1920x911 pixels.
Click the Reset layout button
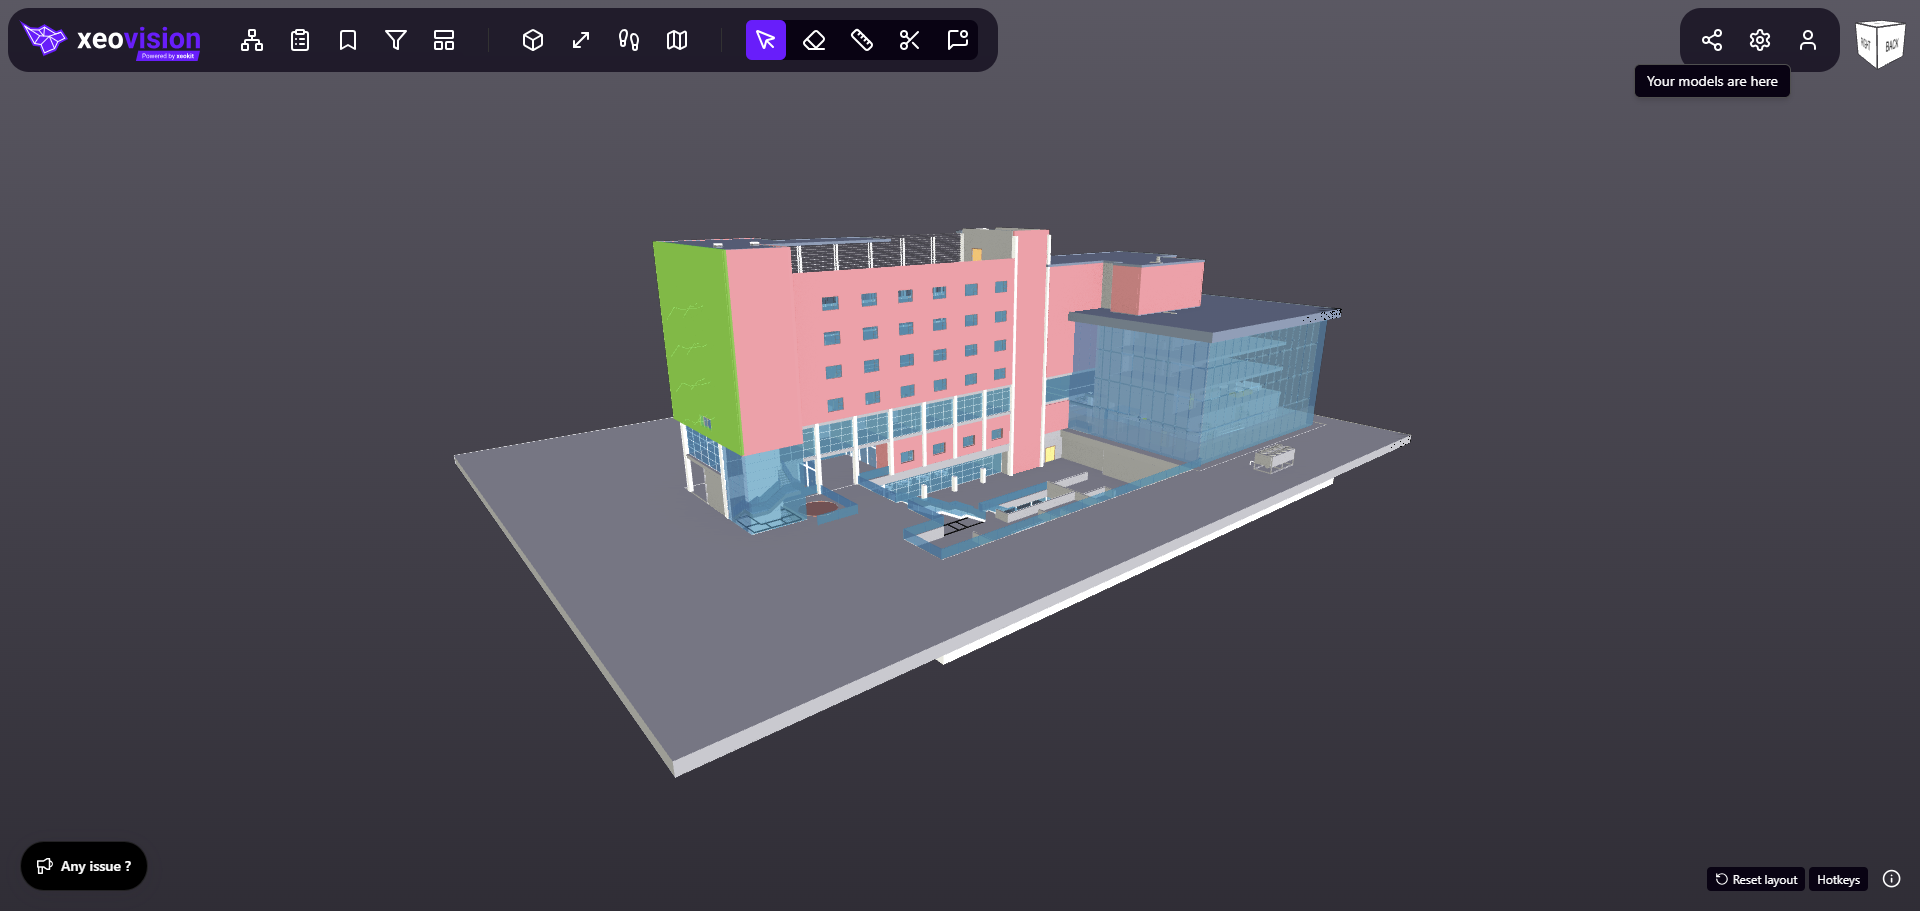(1756, 879)
